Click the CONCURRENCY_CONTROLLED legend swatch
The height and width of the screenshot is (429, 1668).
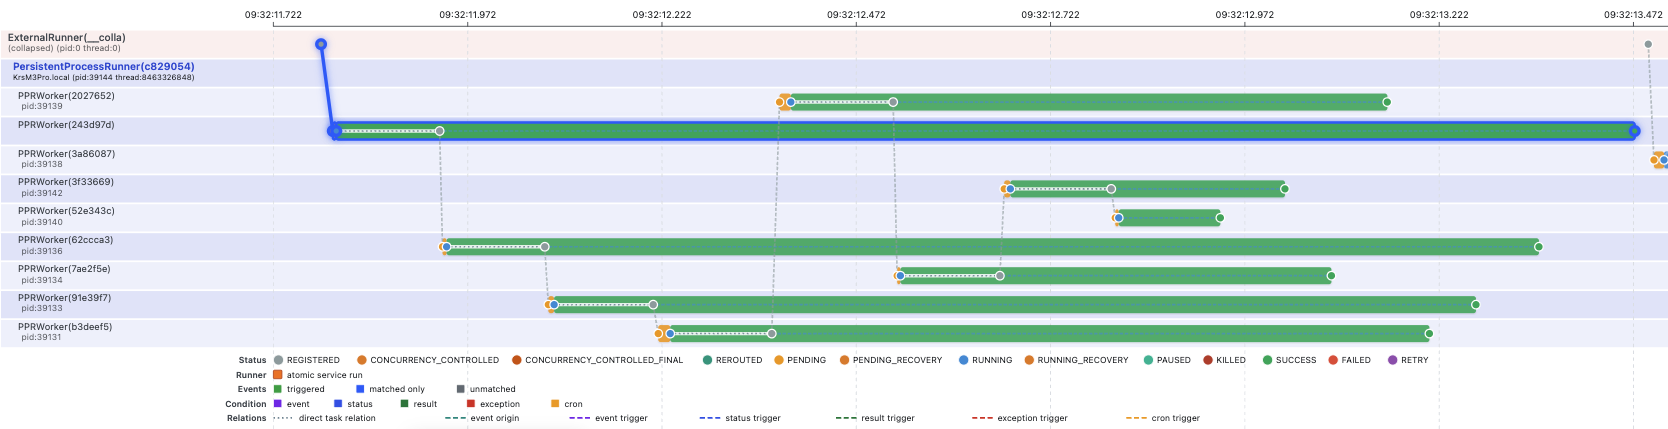[x=362, y=360]
